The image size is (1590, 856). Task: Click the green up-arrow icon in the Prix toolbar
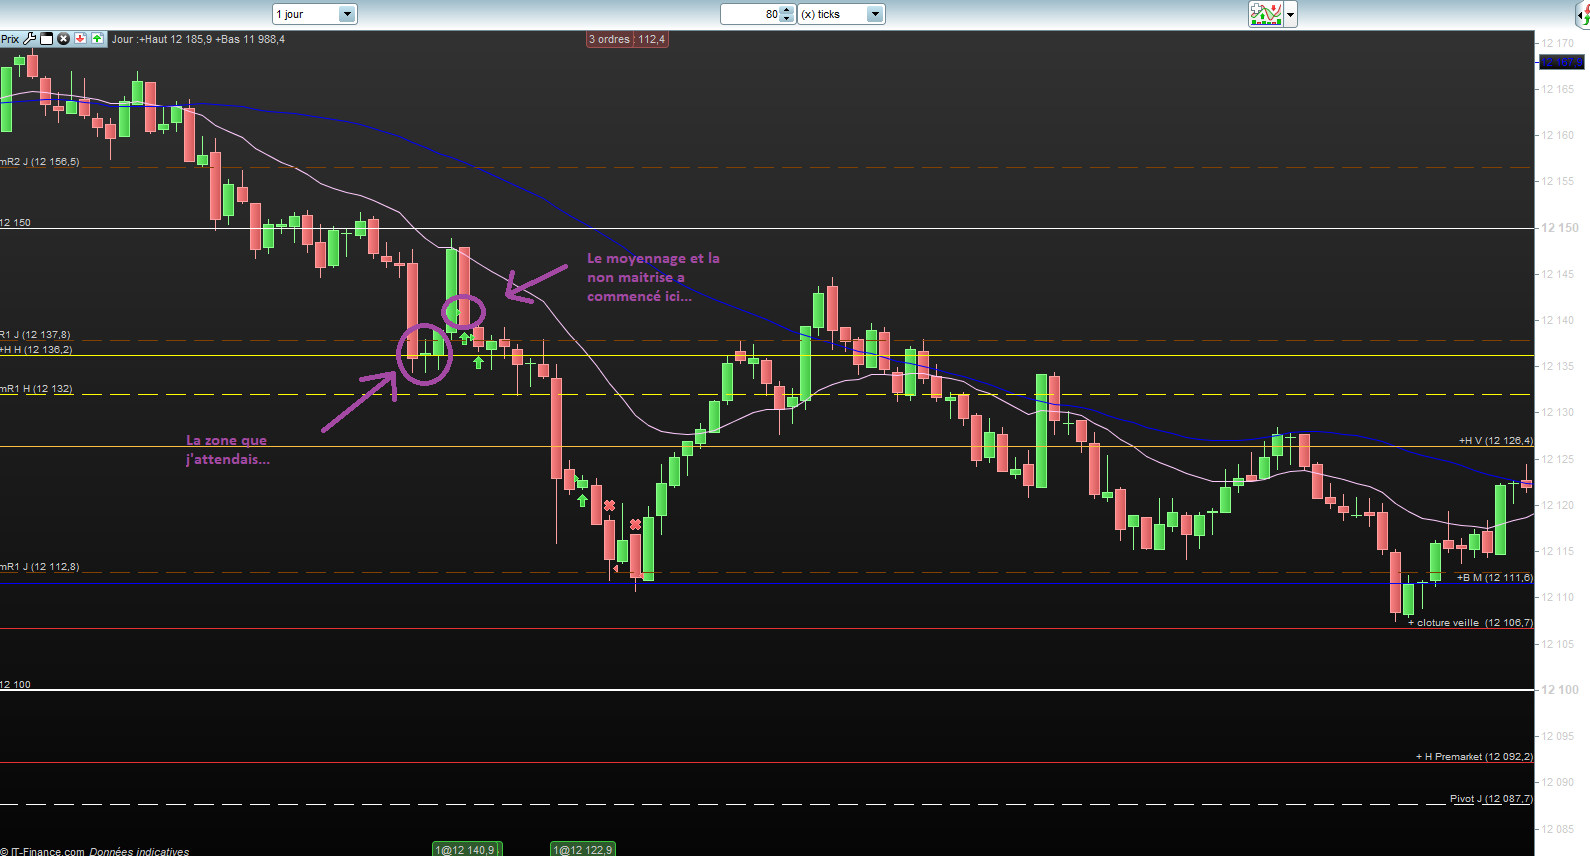(97, 39)
